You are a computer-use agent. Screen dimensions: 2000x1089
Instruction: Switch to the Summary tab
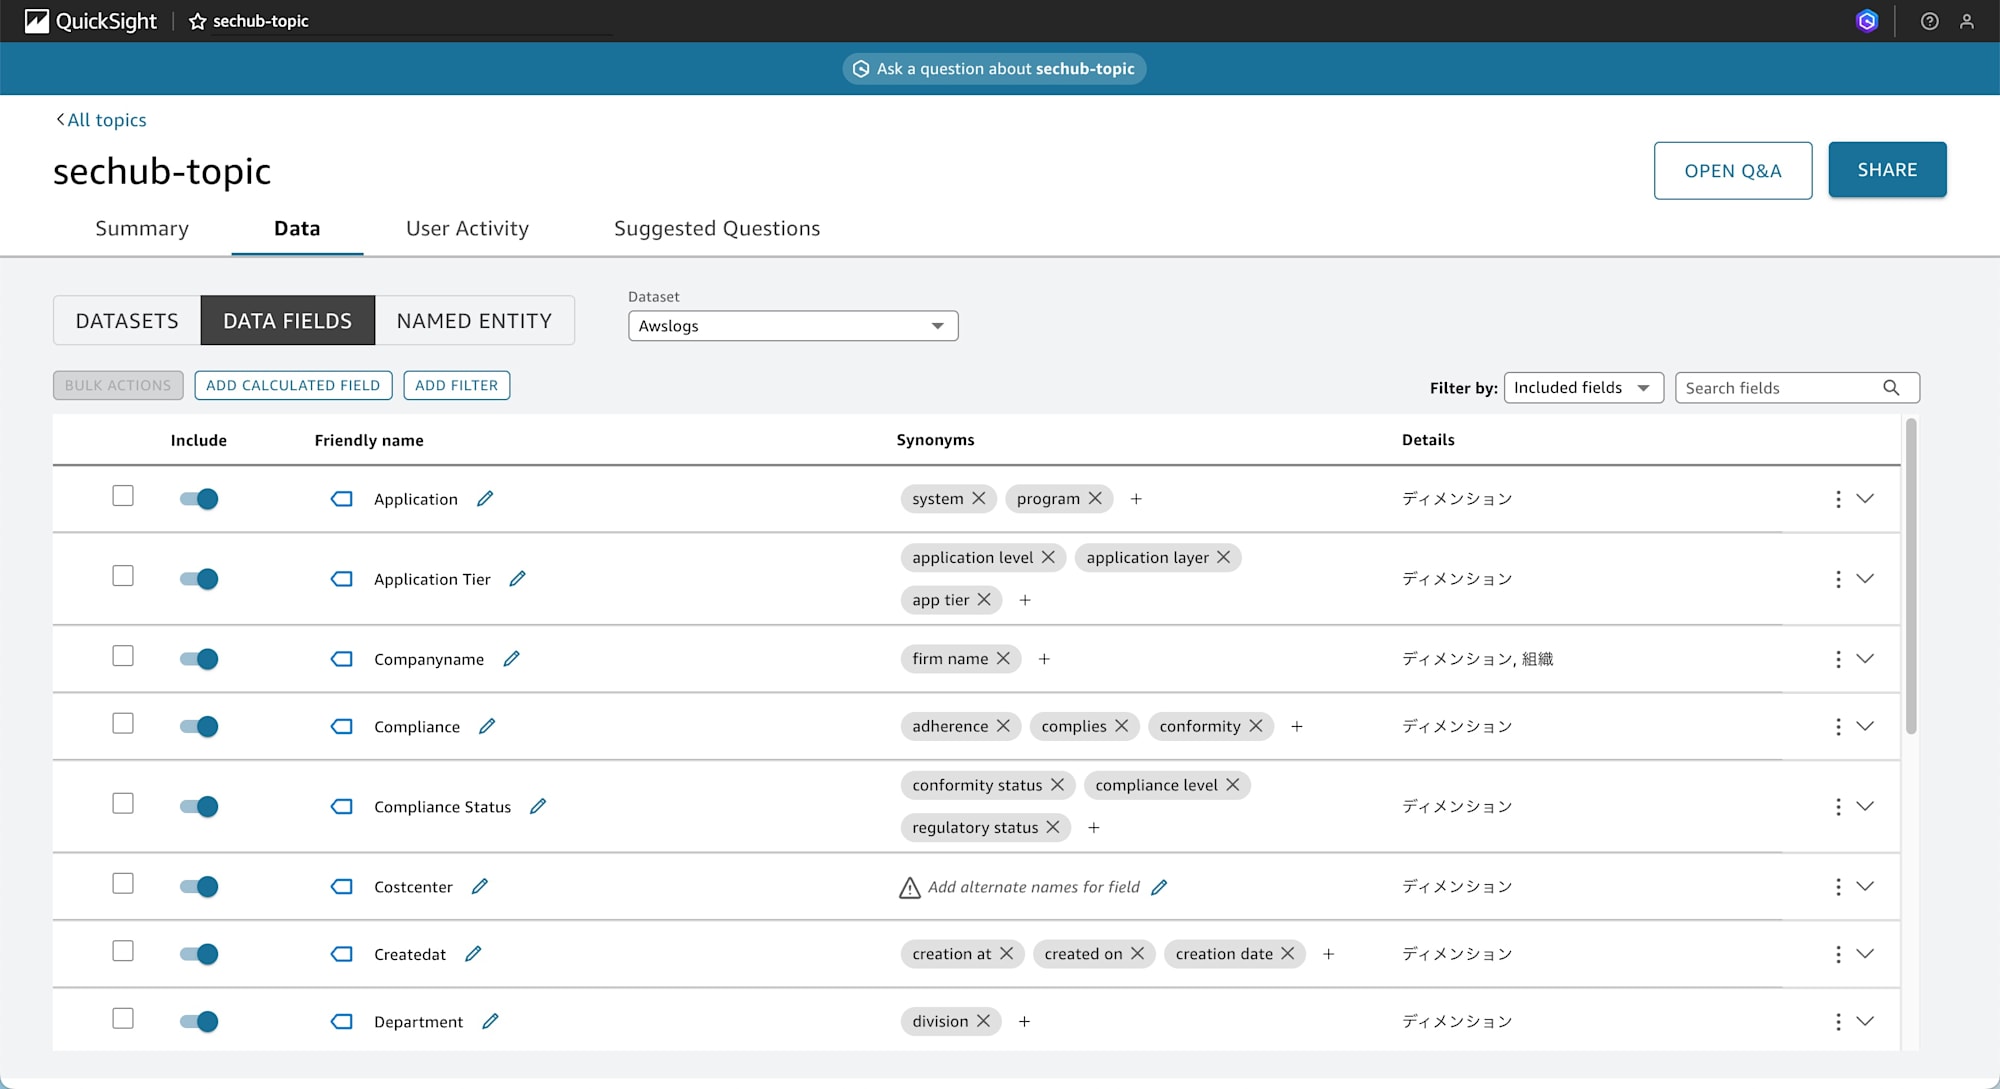coord(142,228)
